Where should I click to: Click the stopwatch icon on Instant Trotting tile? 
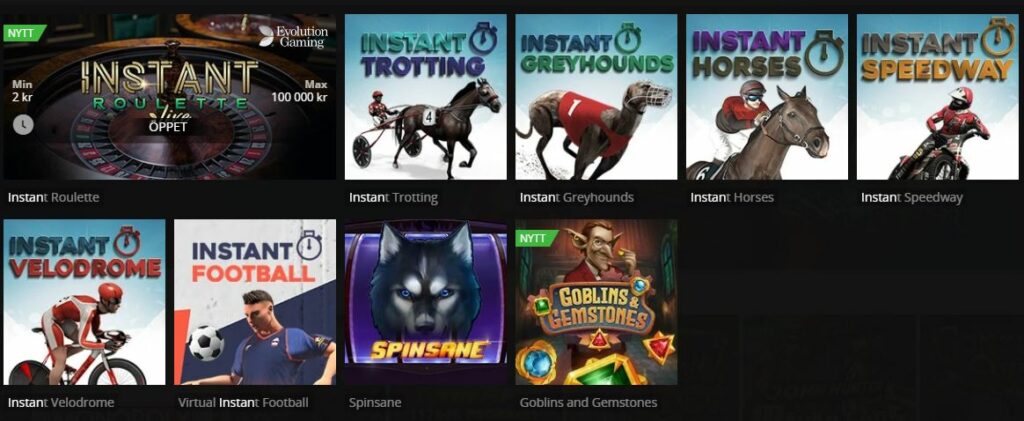(x=485, y=40)
